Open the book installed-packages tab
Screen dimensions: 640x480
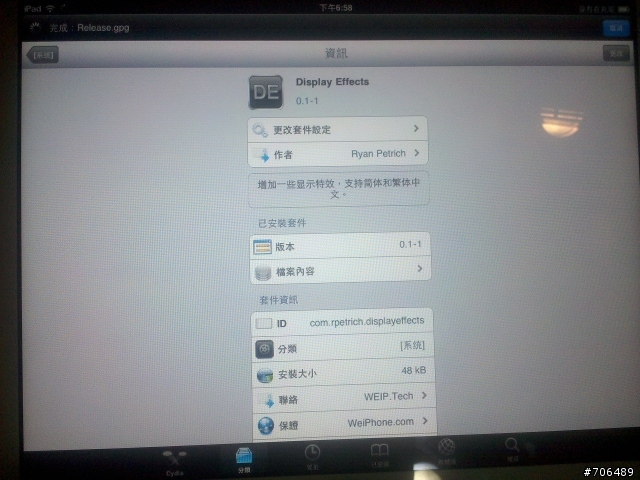coord(380,455)
